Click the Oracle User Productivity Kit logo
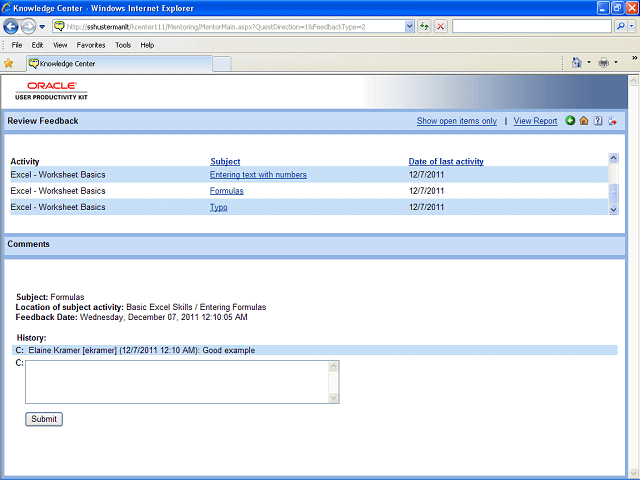 pyautogui.click(x=51, y=91)
